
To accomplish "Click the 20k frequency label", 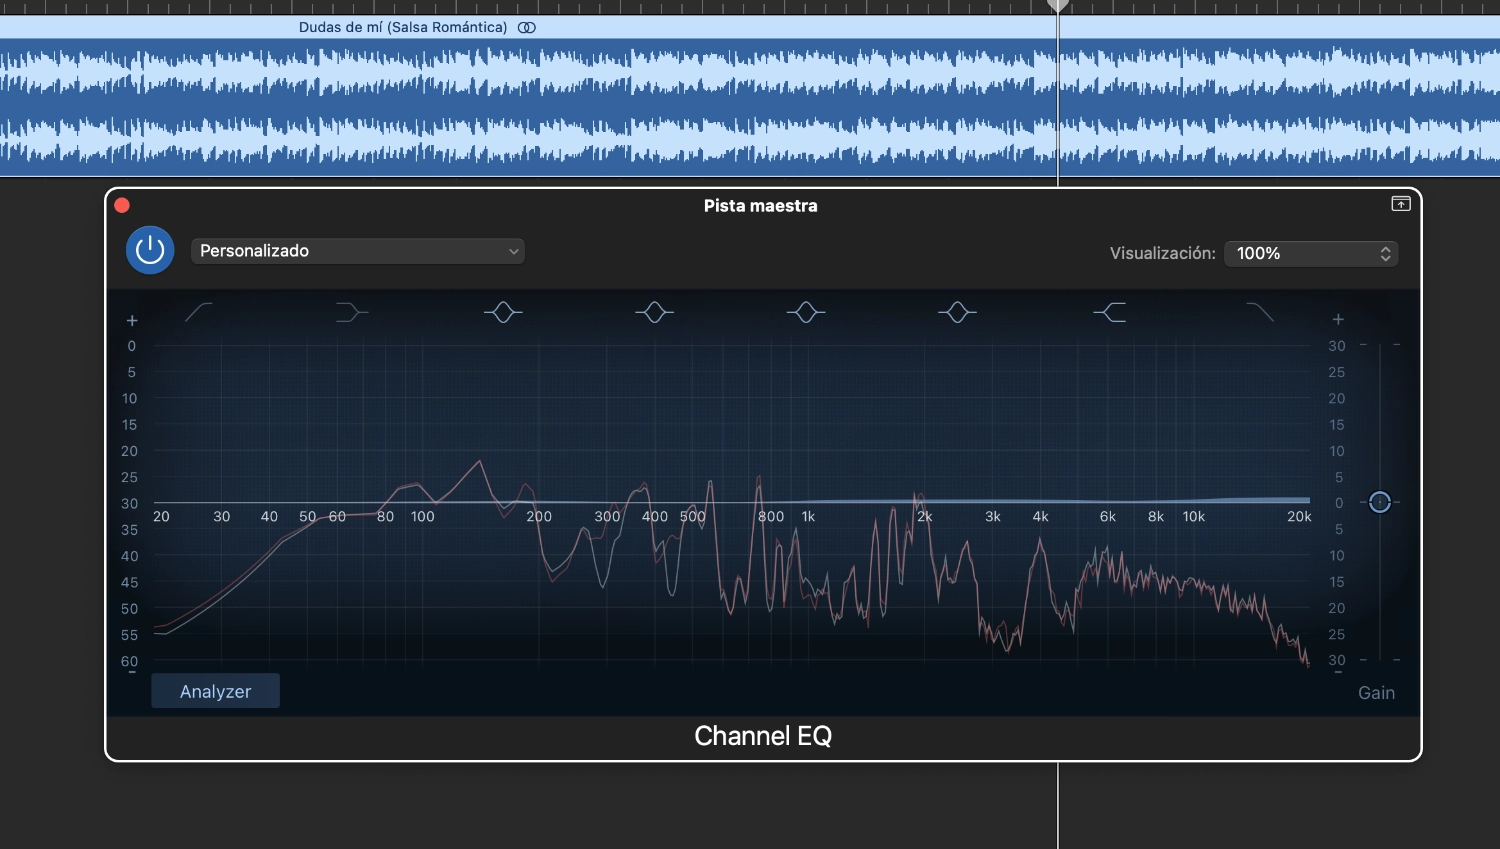I will click(x=1299, y=517).
